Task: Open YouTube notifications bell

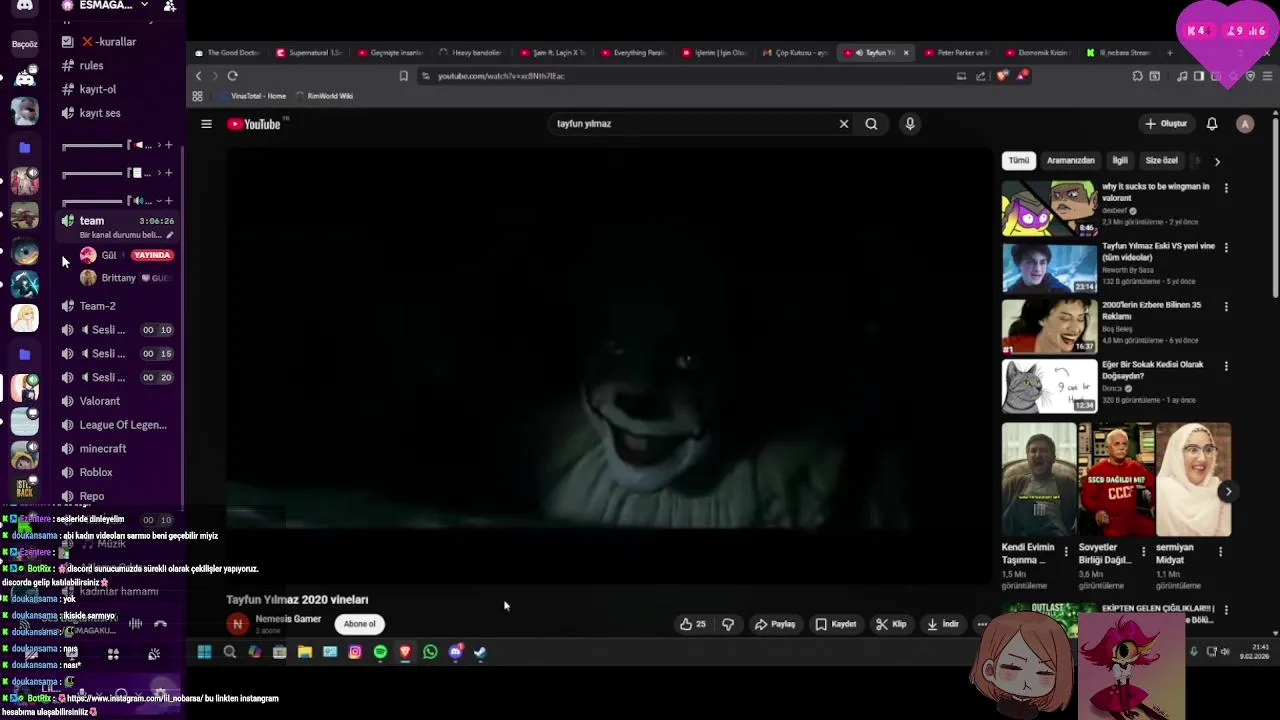Action: point(1212,124)
